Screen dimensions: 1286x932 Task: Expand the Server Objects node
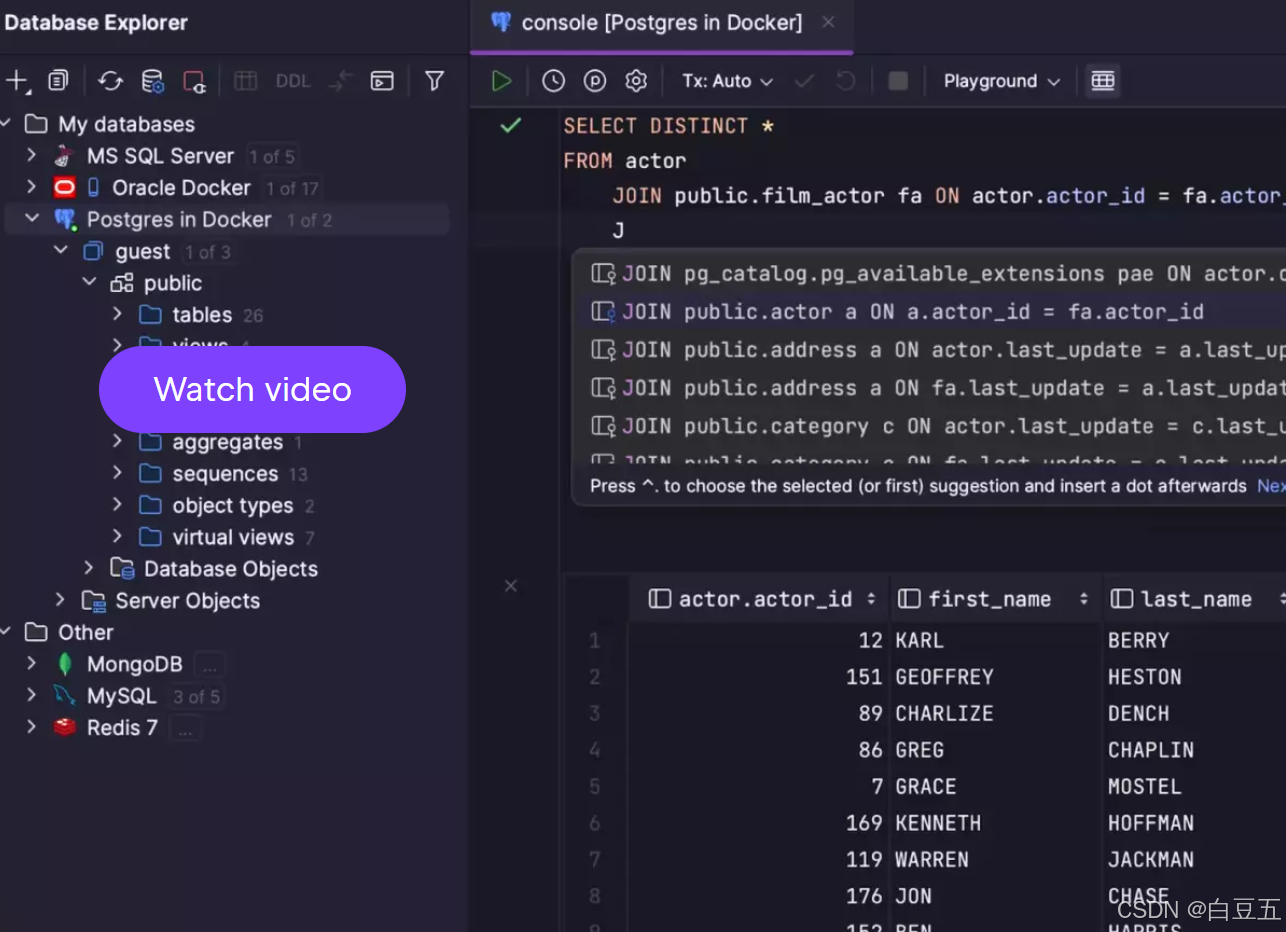coord(61,600)
